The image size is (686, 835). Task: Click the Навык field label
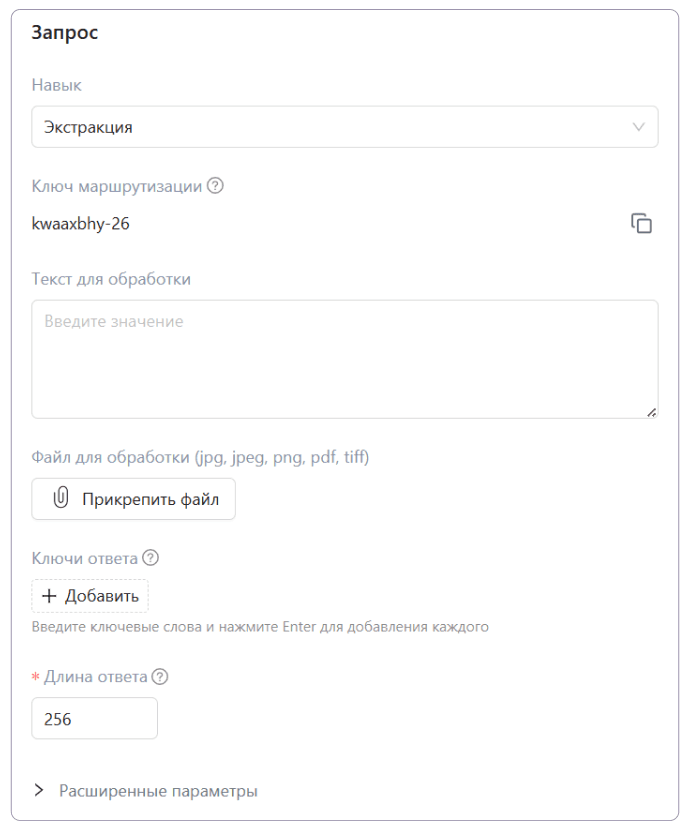click(x=57, y=86)
